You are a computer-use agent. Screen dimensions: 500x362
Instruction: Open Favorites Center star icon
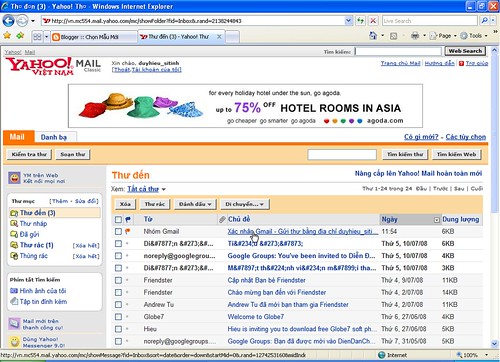click(7, 35)
